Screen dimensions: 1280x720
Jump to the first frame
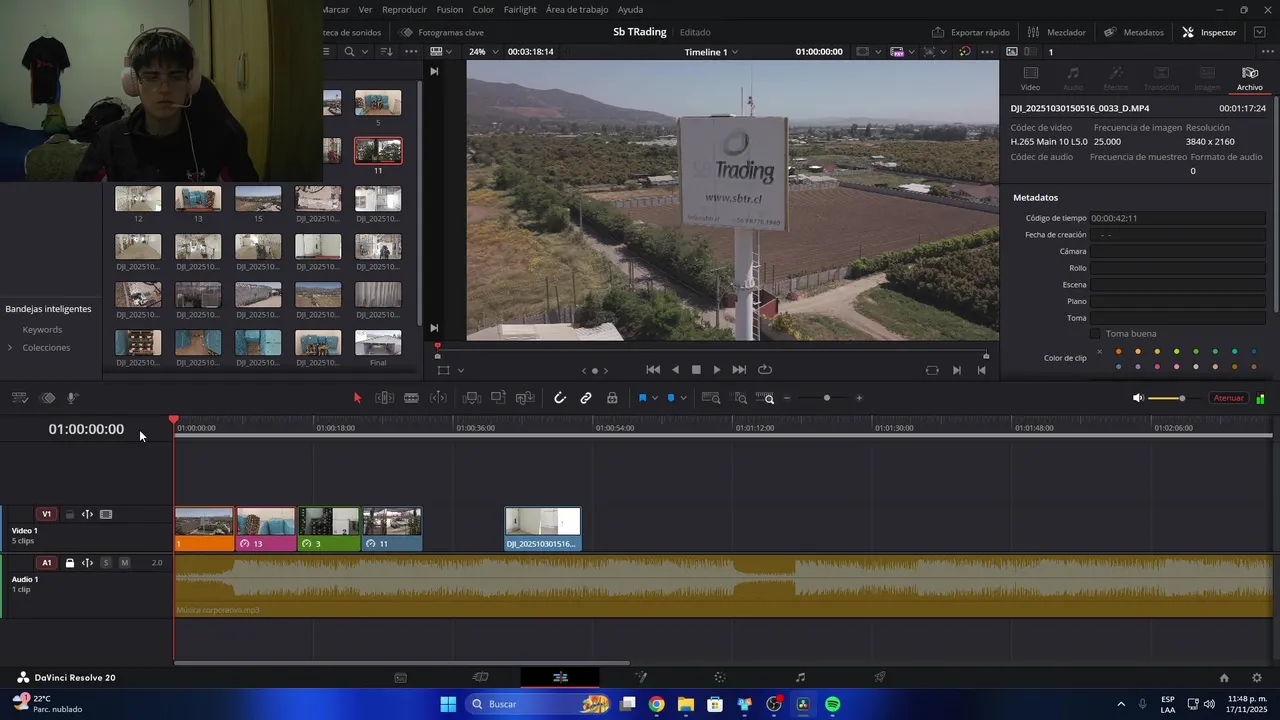653,370
